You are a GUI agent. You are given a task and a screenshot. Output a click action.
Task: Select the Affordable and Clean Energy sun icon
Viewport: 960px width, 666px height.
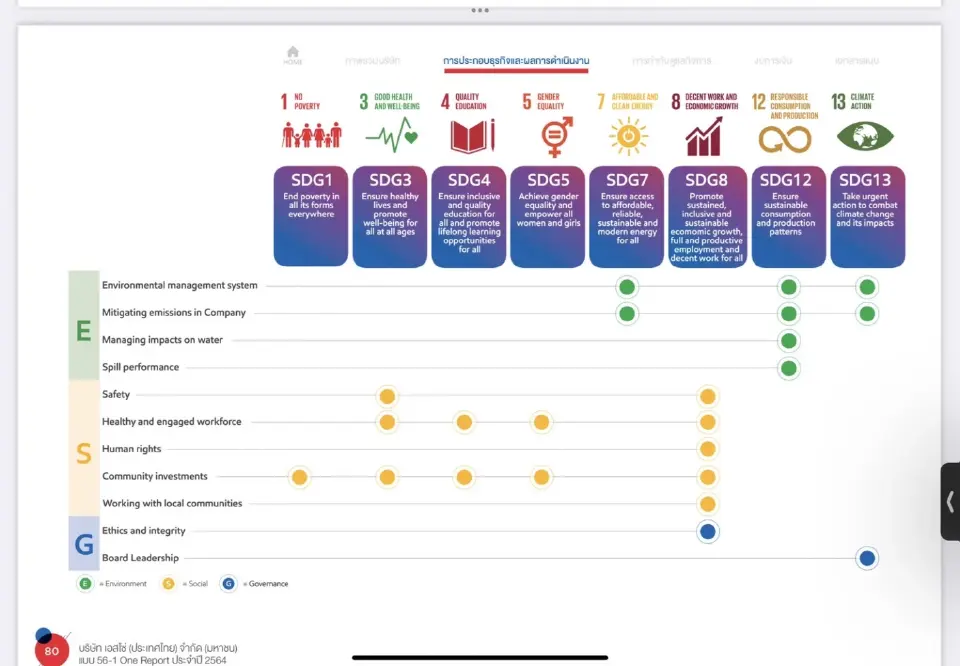point(628,136)
